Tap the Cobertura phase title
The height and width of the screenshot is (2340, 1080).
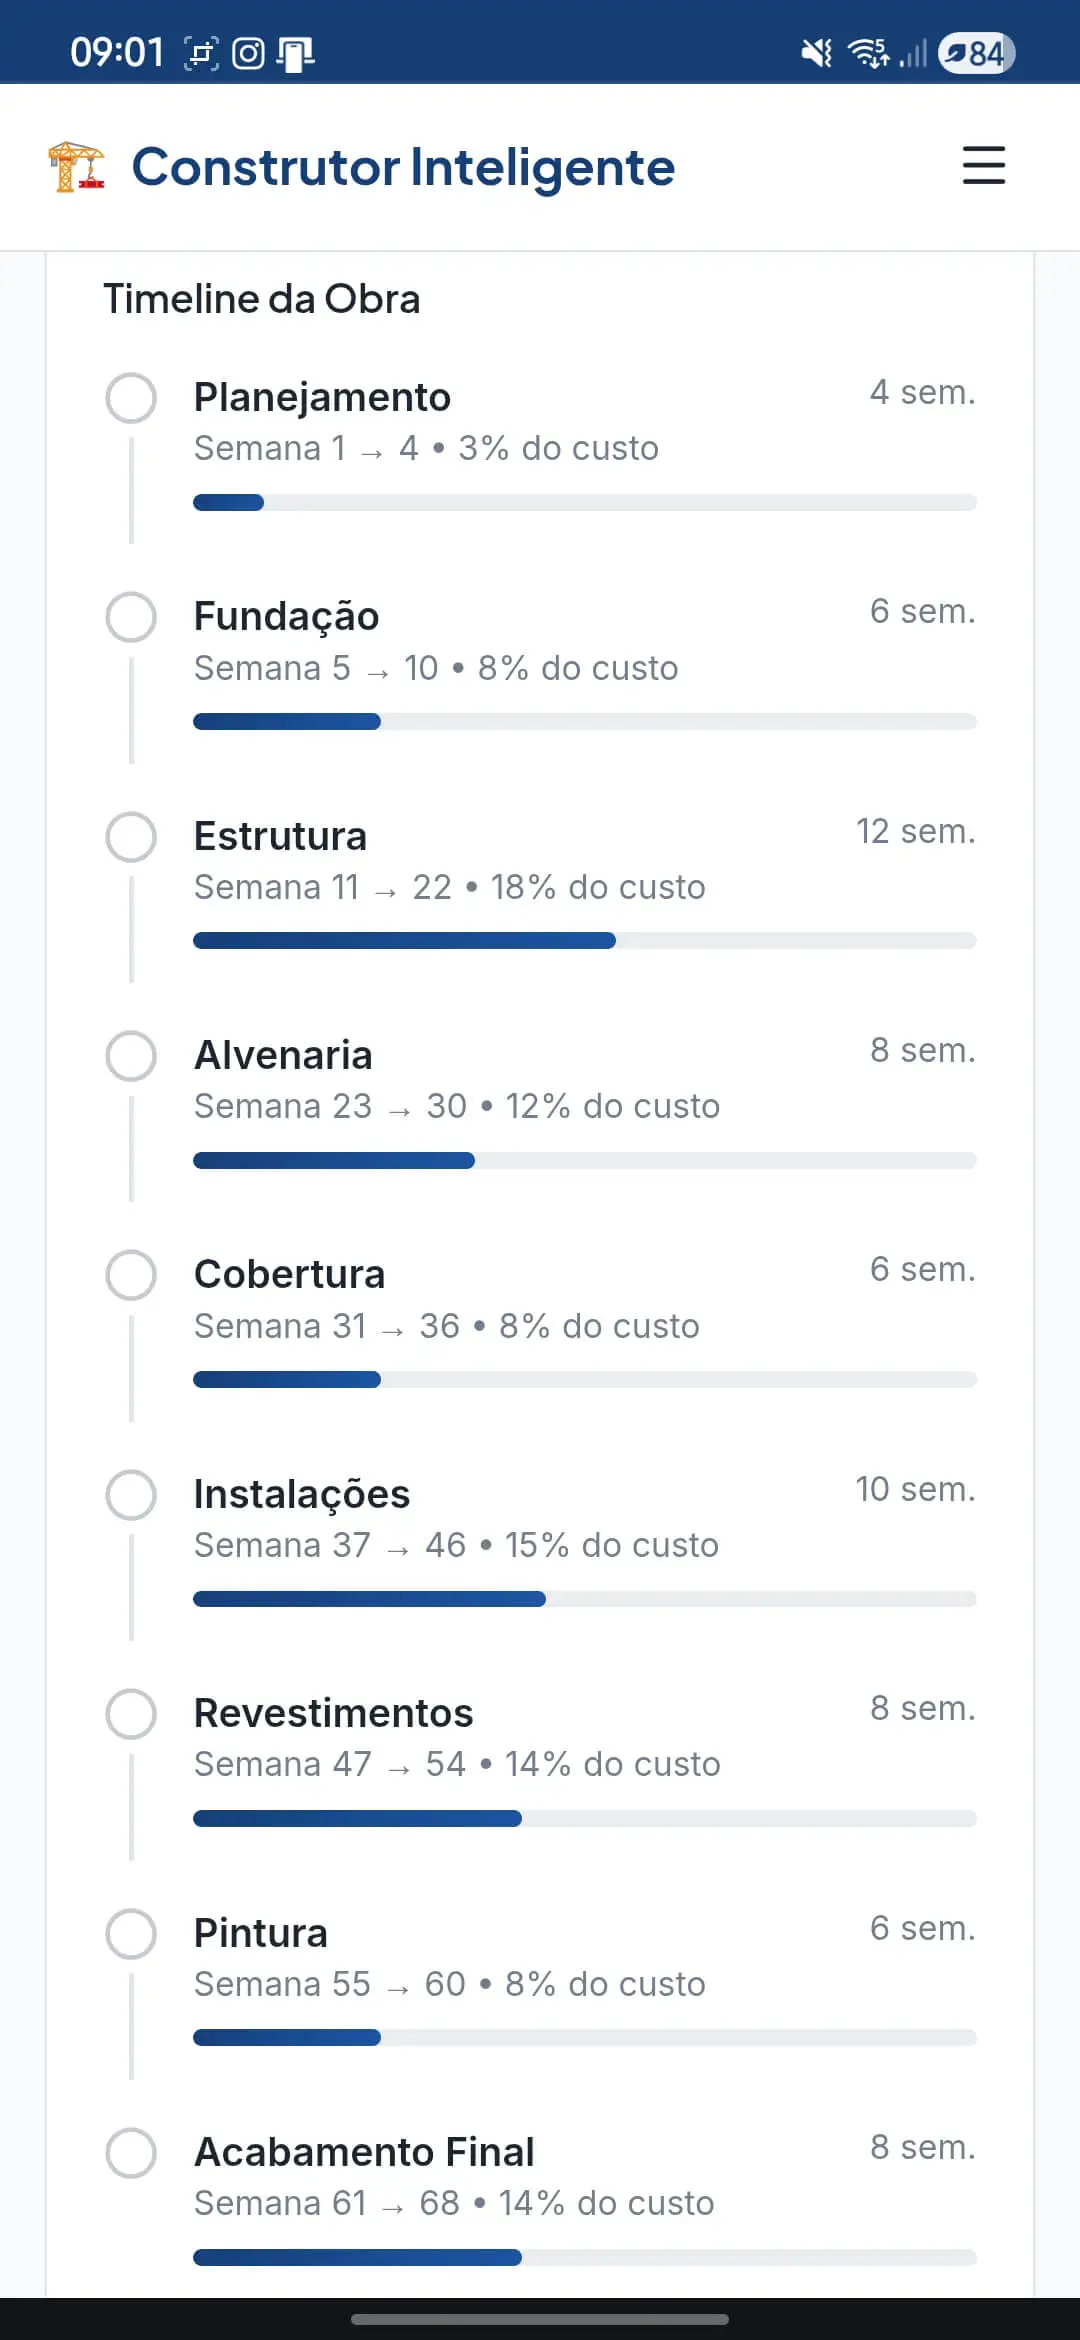(289, 1275)
